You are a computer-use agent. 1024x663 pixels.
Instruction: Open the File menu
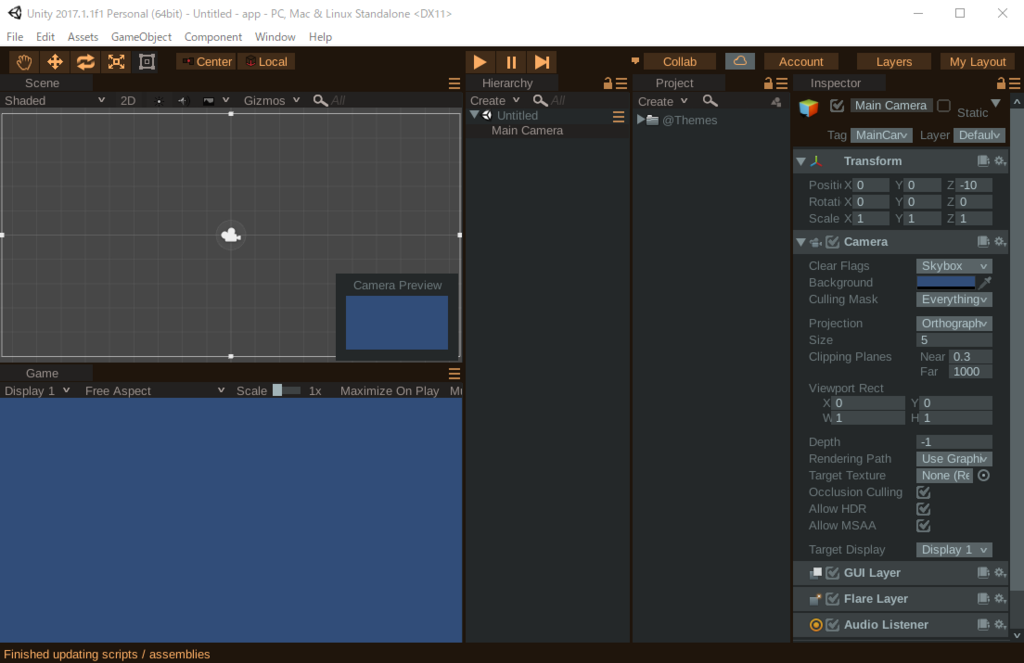pos(14,37)
